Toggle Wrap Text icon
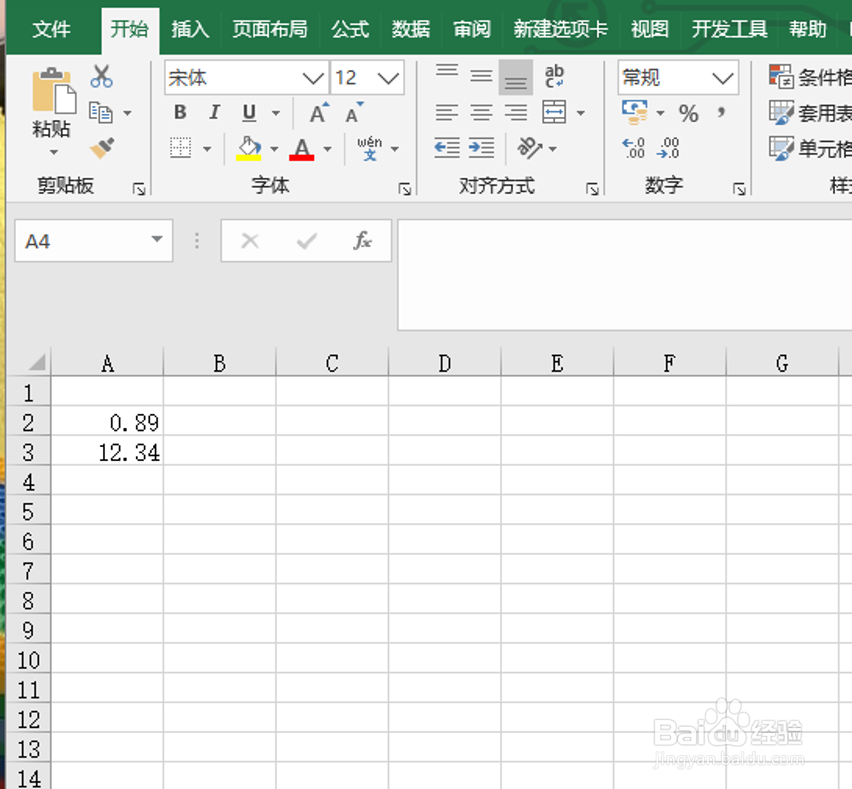 point(554,76)
